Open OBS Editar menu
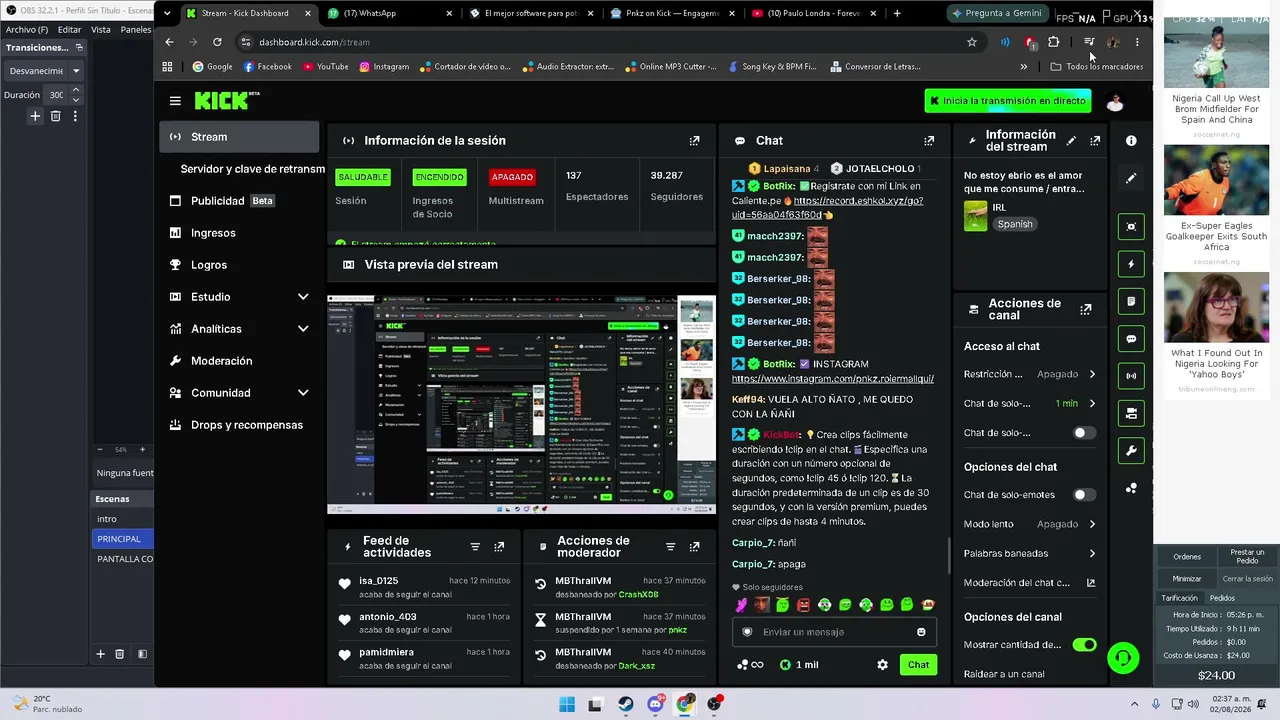 [69, 30]
